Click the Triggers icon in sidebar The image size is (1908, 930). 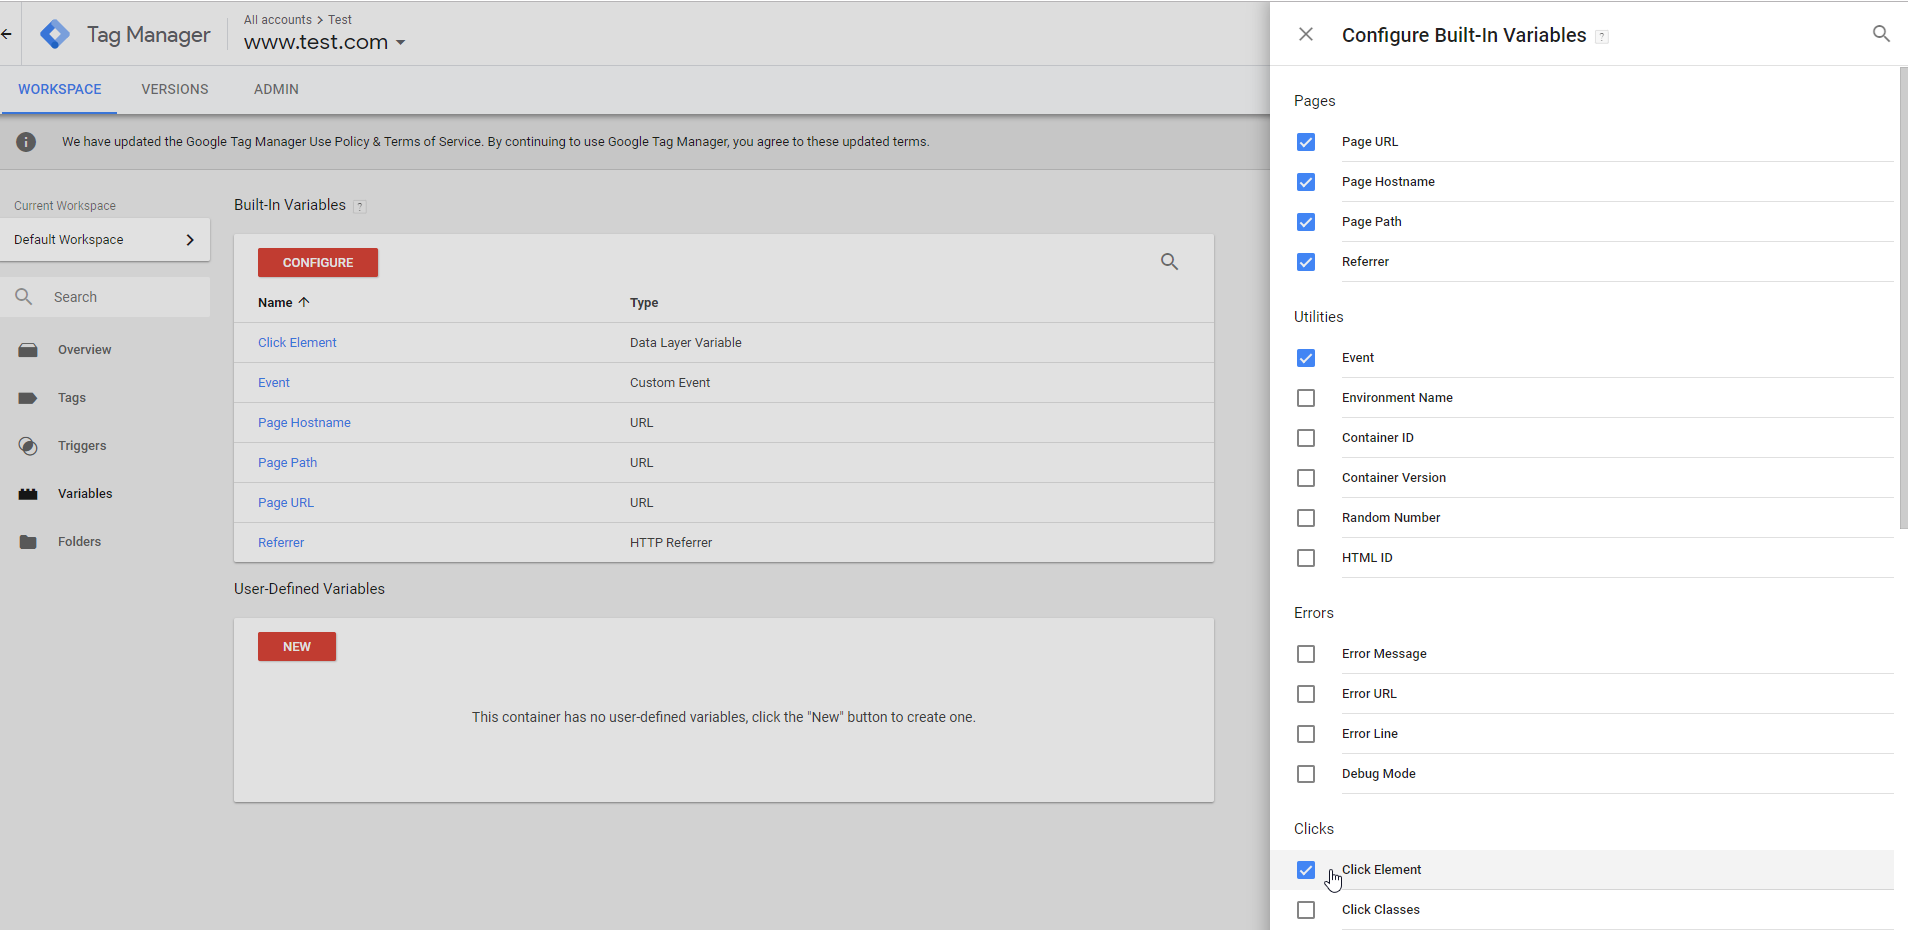pyautogui.click(x=28, y=446)
